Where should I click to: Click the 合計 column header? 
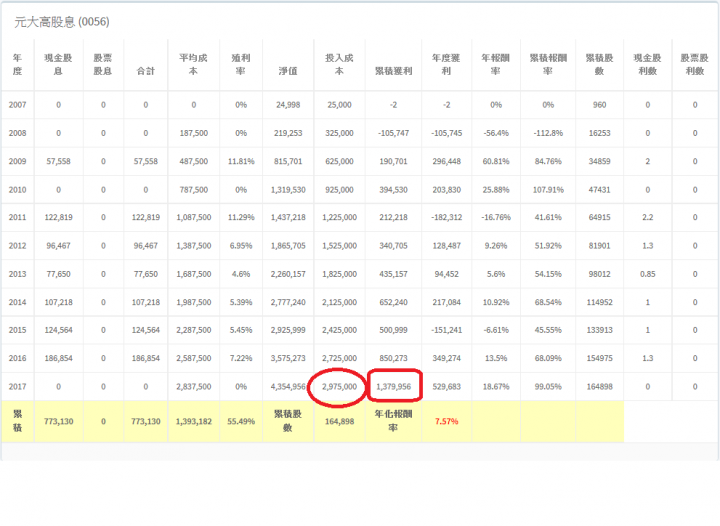point(146,71)
